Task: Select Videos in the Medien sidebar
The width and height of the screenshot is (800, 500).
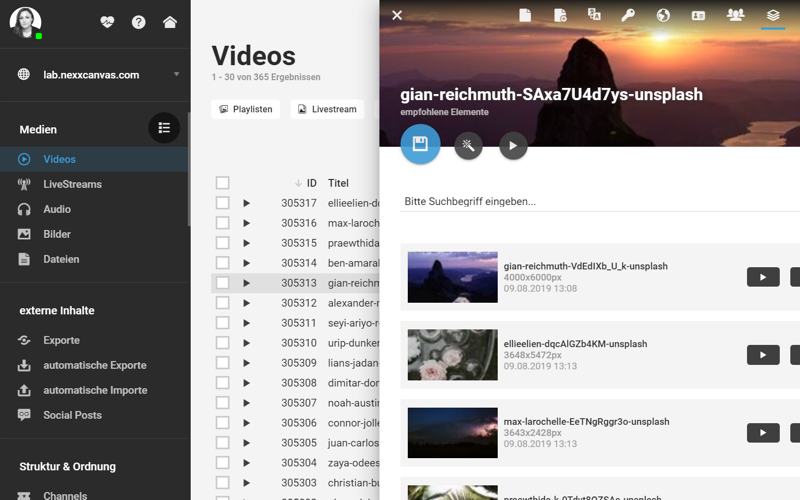Action: click(95, 159)
